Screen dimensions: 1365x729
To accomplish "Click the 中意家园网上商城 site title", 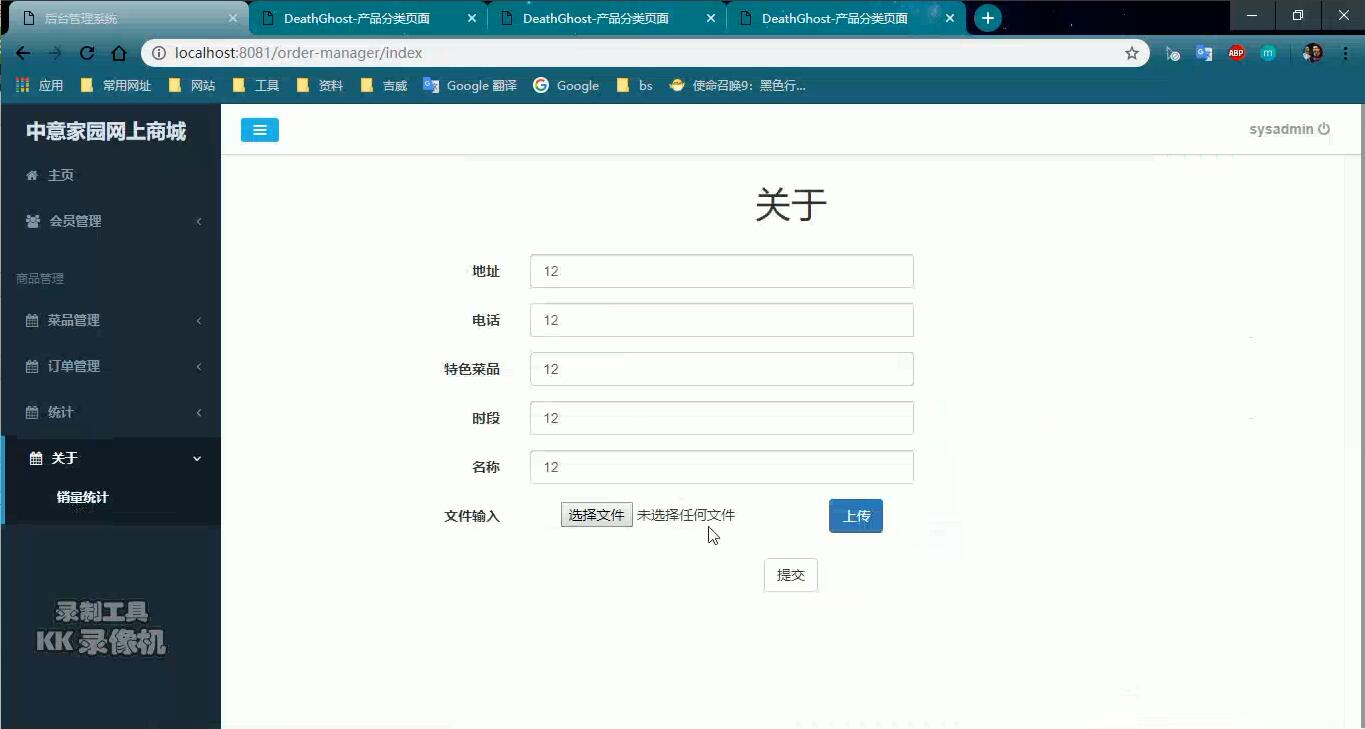I will click(x=106, y=131).
